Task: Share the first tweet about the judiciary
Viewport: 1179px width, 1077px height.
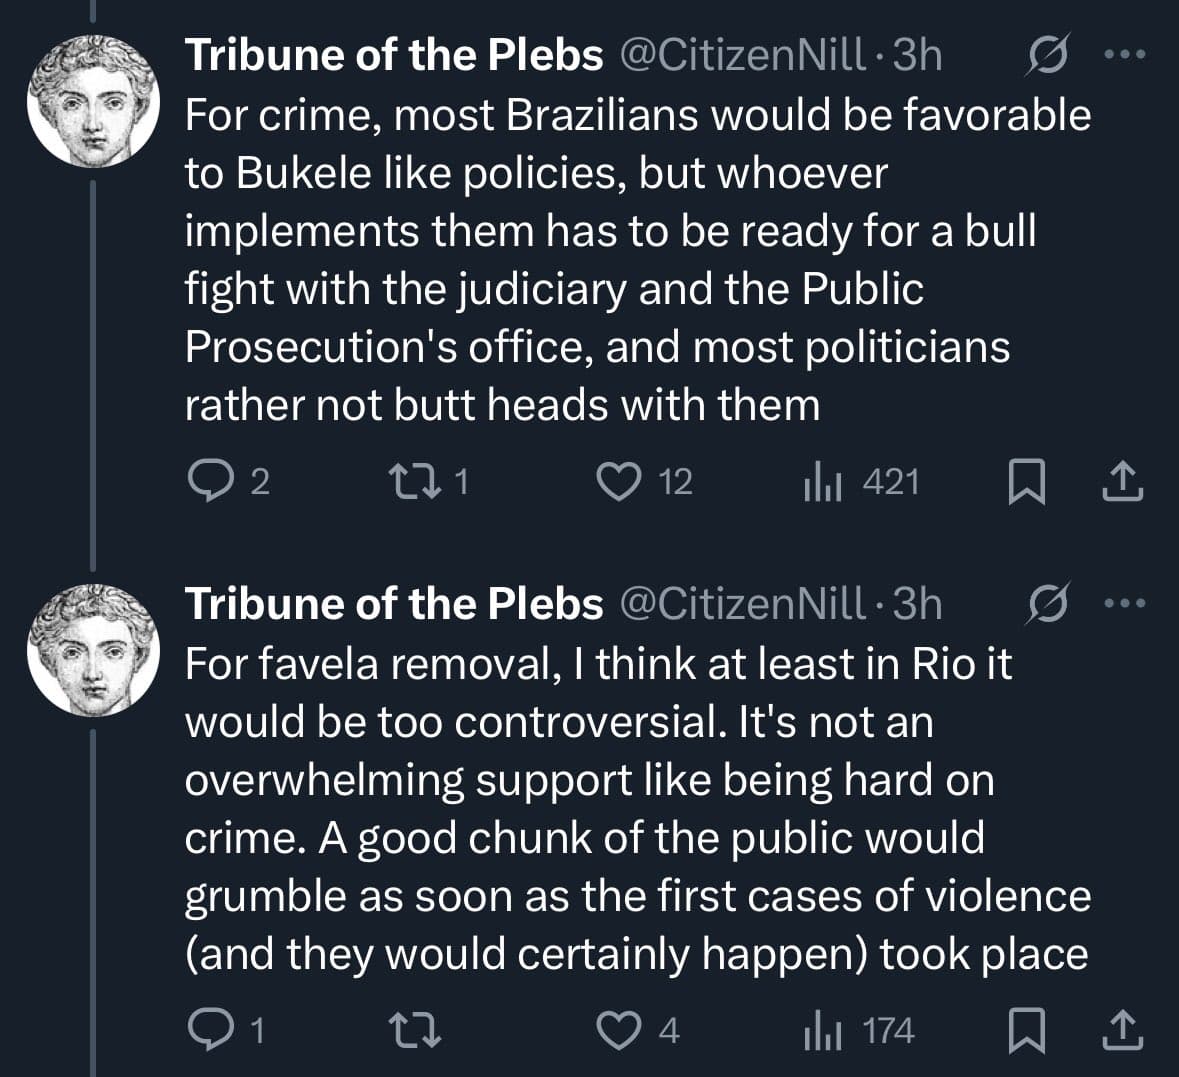Action: [1122, 483]
